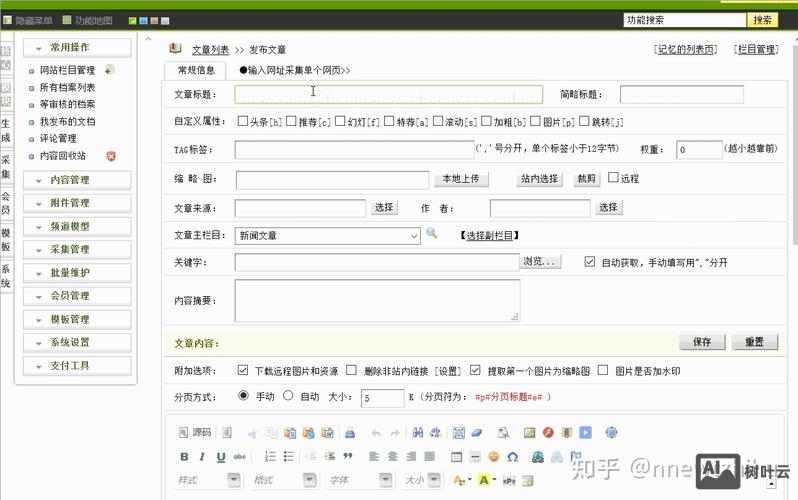The width and height of the screenshot is (798, 500).
Task: Click the undo arrow in editor toolbar
Action: click(376, 433)
